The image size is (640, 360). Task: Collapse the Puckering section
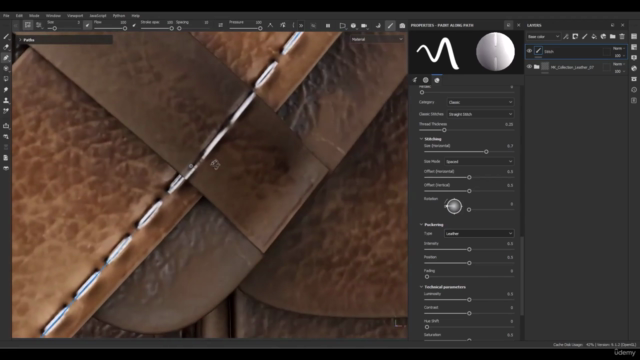coord(421,224)
